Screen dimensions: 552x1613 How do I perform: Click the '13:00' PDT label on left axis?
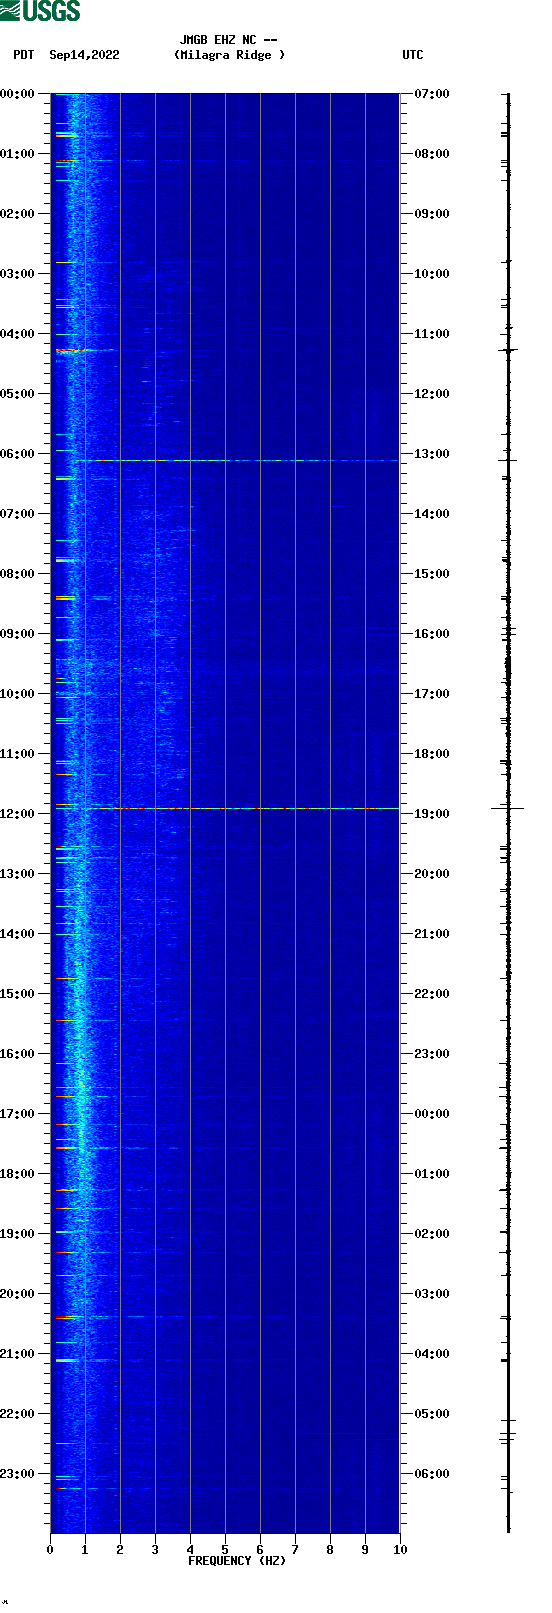(x=18, y=874)
